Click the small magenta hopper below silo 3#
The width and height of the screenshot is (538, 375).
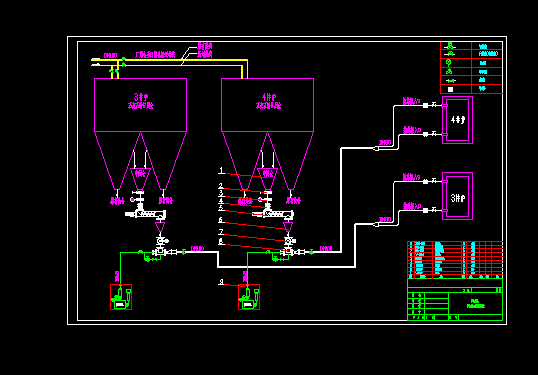(x=140, y=178)
